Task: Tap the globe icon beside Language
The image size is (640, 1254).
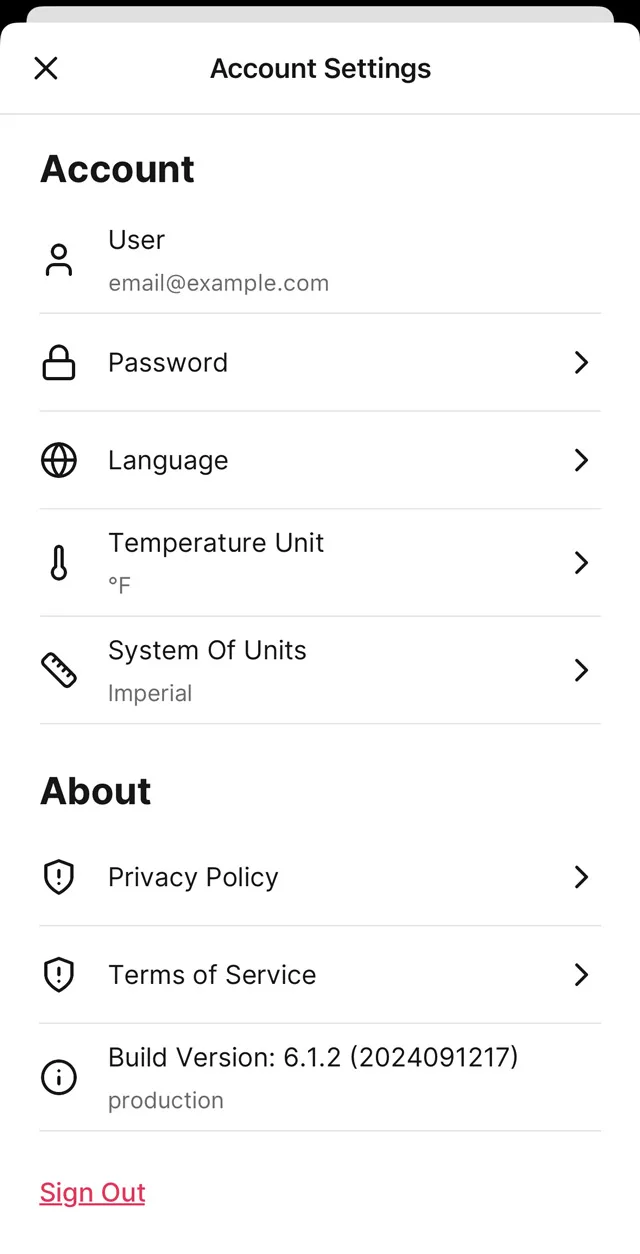Action: coord(59,460)
